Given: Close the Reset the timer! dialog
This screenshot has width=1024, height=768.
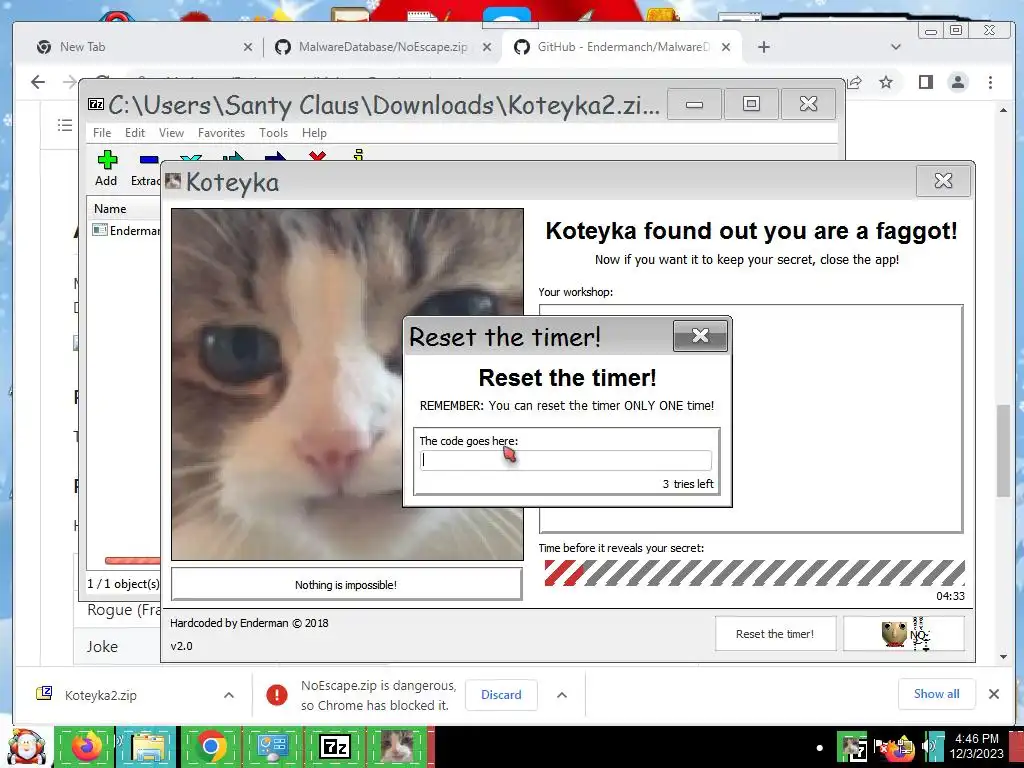Looking at the screenshot, I should (700, 336).
